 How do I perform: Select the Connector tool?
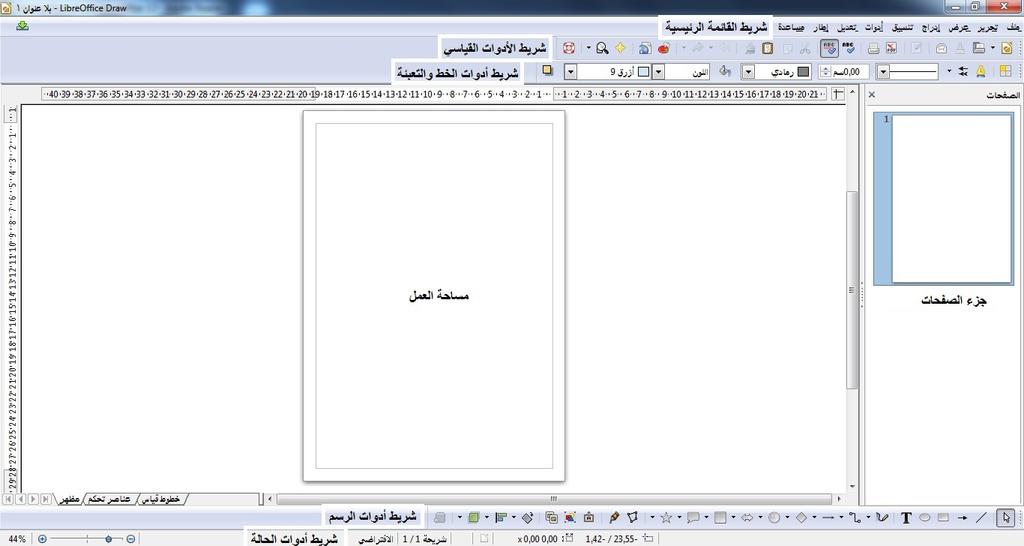click(855, 517)
